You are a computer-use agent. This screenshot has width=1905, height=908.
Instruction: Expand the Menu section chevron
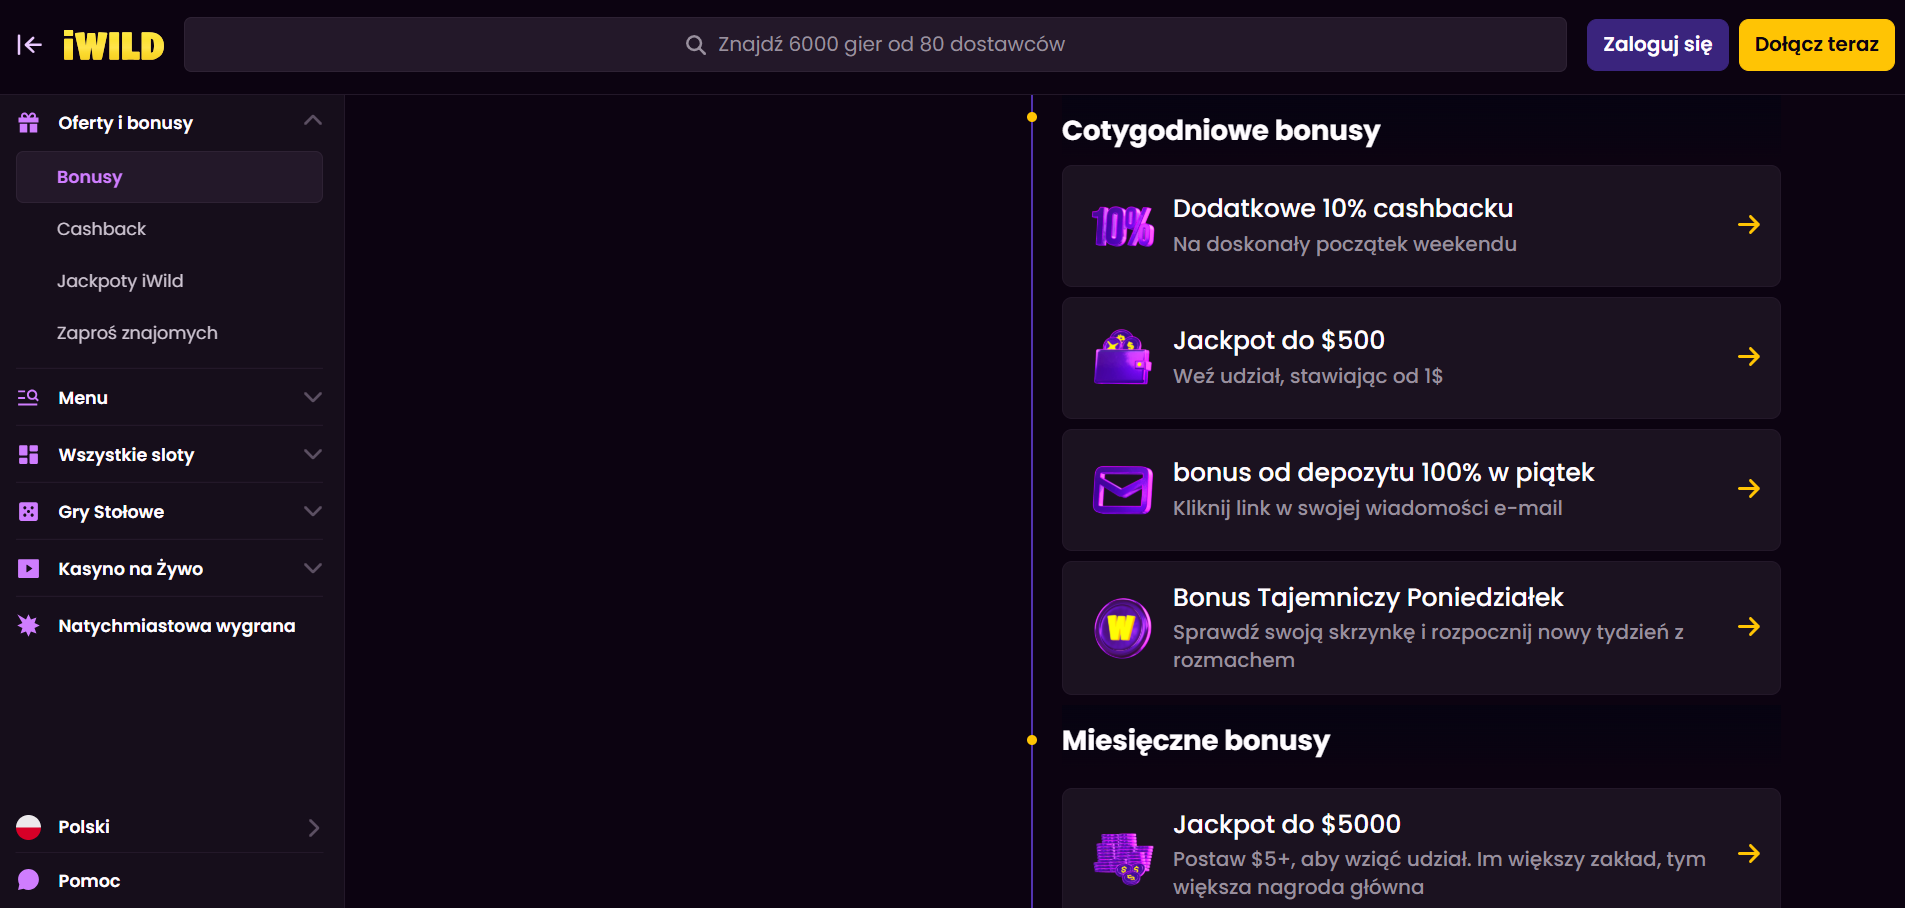click(x=313, y=398)
